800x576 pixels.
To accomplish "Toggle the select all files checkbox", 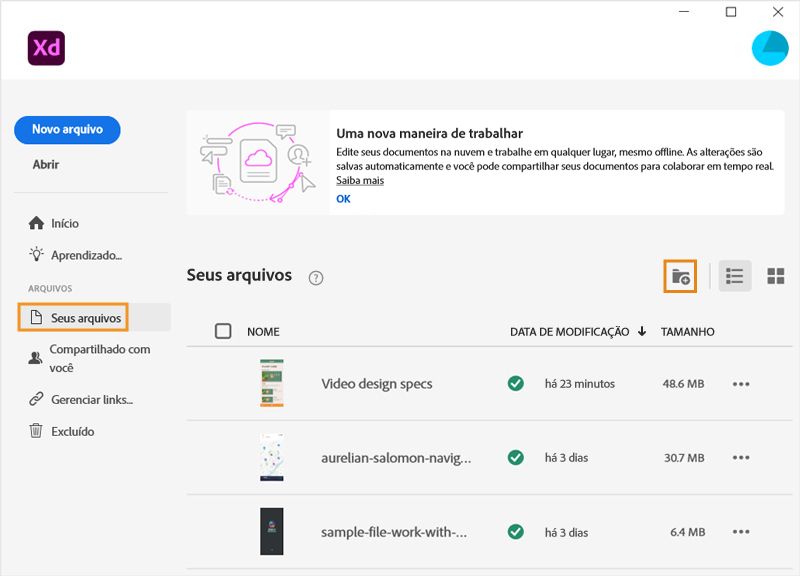I will pos(224,331).
